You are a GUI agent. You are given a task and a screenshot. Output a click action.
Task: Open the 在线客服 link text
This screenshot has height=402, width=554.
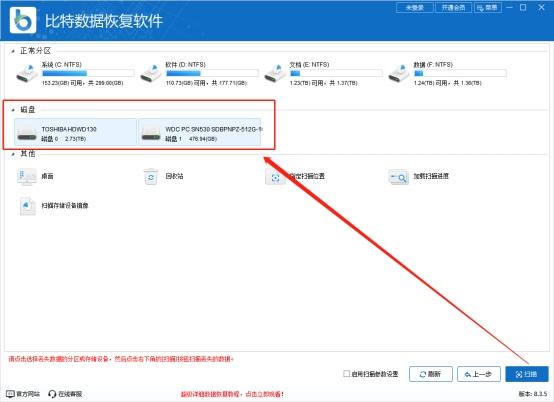[70, 394]
